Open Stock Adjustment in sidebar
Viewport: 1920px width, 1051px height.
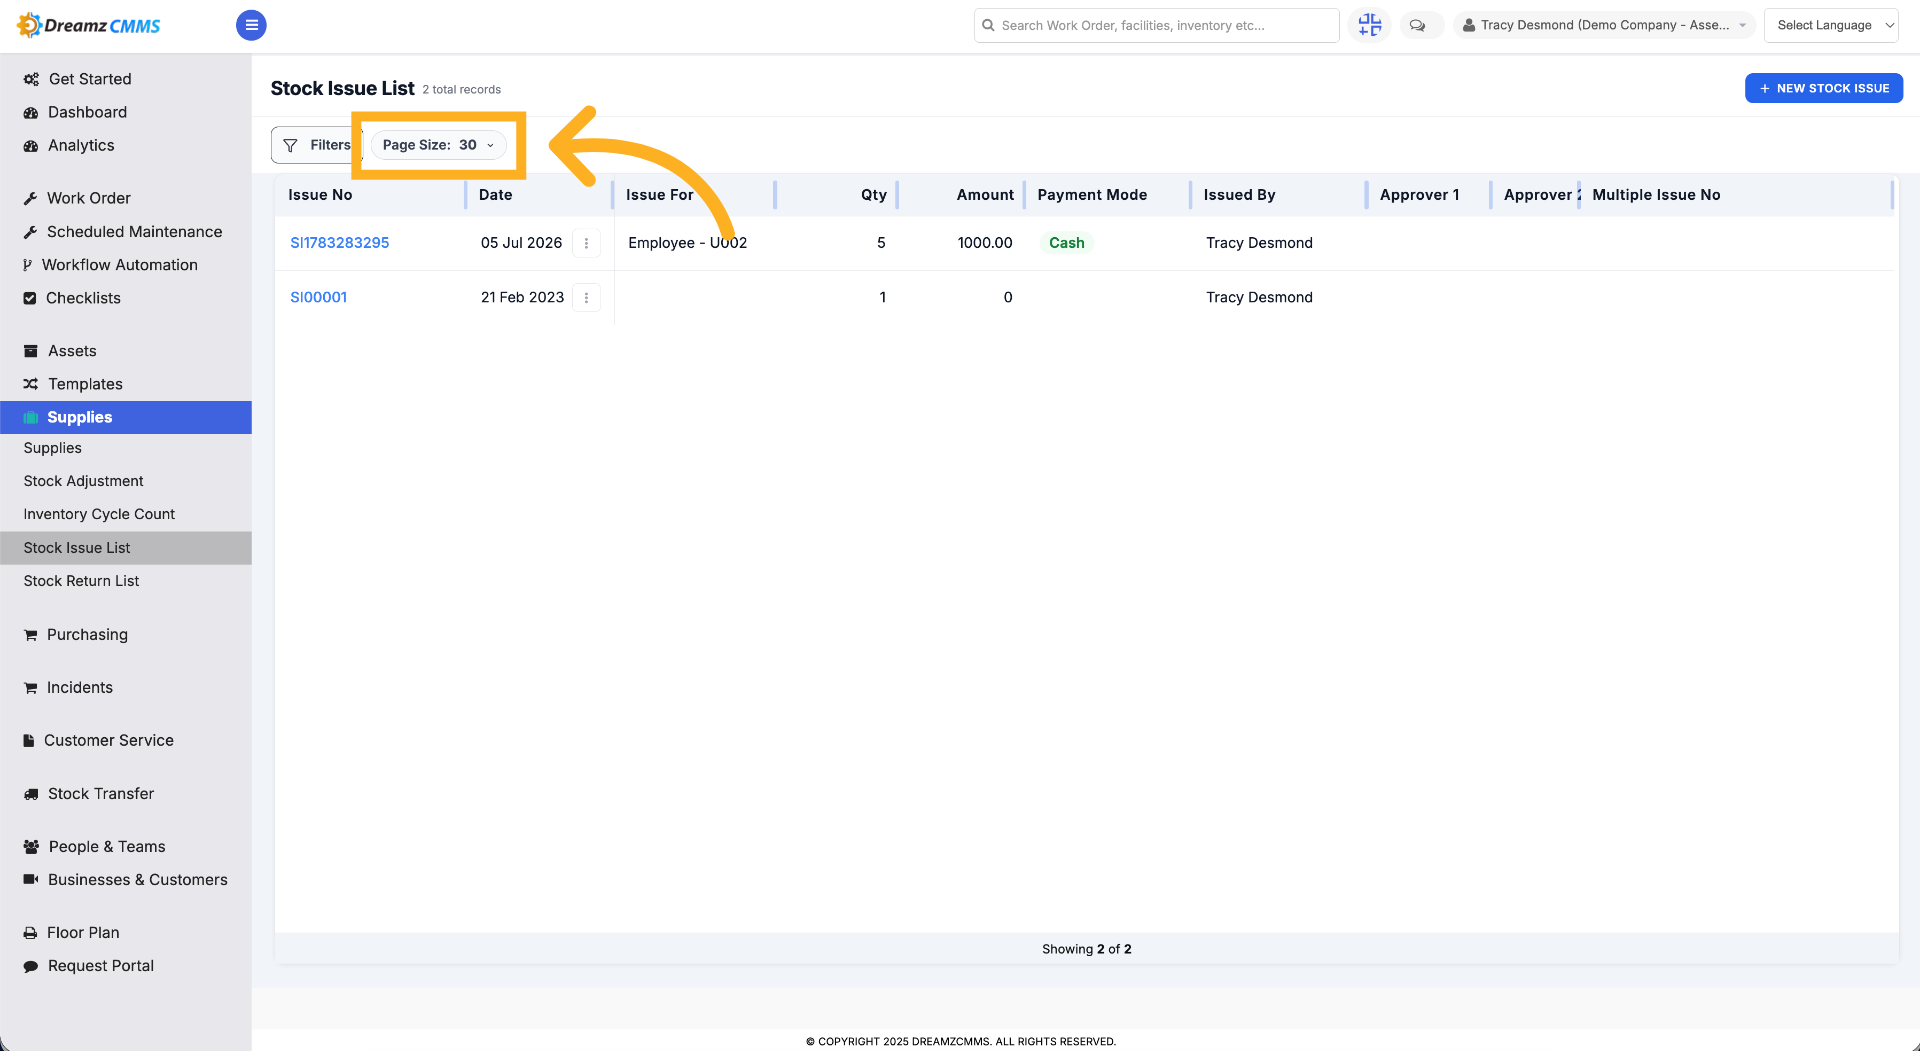(x=84, y=481)
